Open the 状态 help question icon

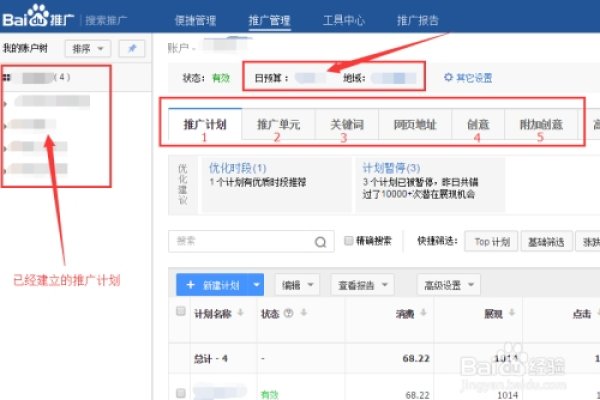click(x=289, y=313)
